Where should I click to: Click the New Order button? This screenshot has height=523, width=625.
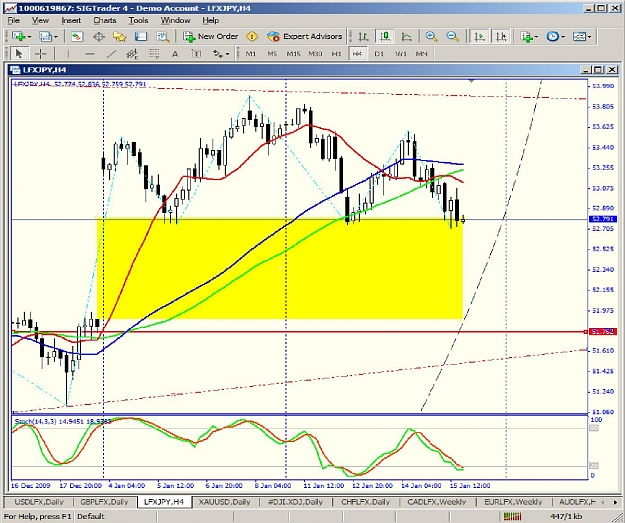click(210, 37)
